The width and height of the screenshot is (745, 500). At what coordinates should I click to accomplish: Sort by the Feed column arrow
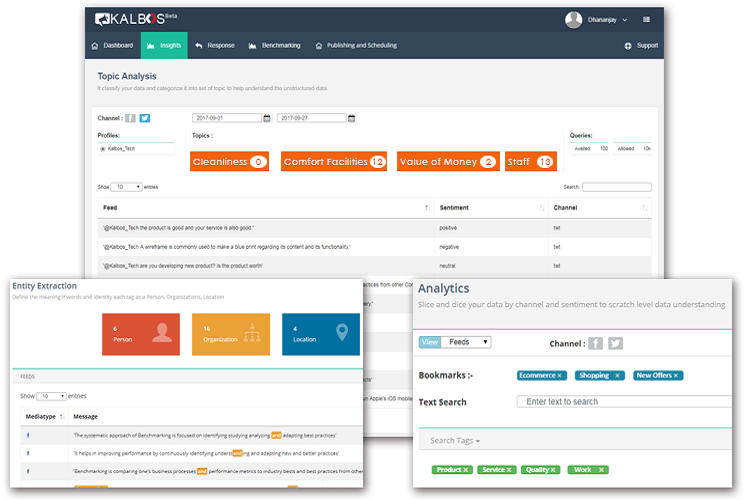pos(427,208)
